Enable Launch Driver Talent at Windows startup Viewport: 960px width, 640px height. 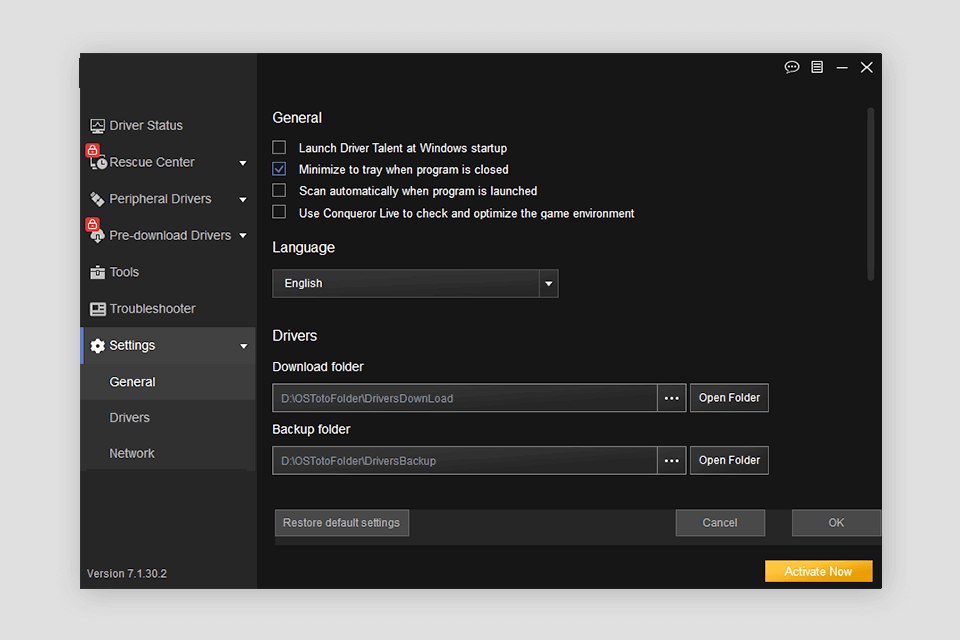(x=279, y=147)
